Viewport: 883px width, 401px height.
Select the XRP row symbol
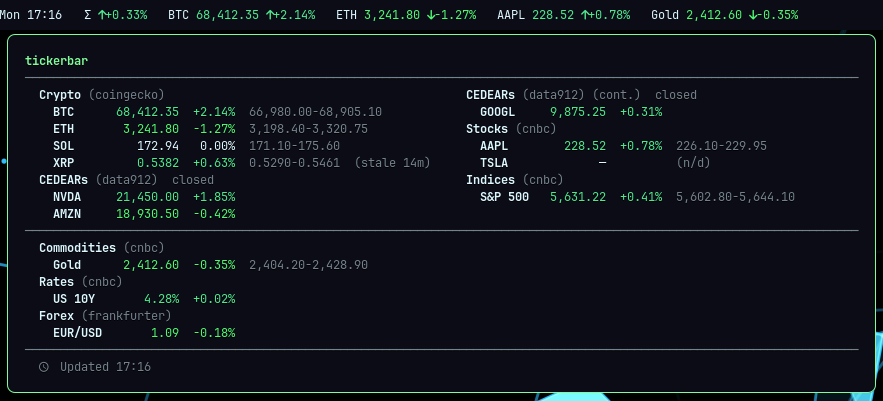[x=64, y=163]
